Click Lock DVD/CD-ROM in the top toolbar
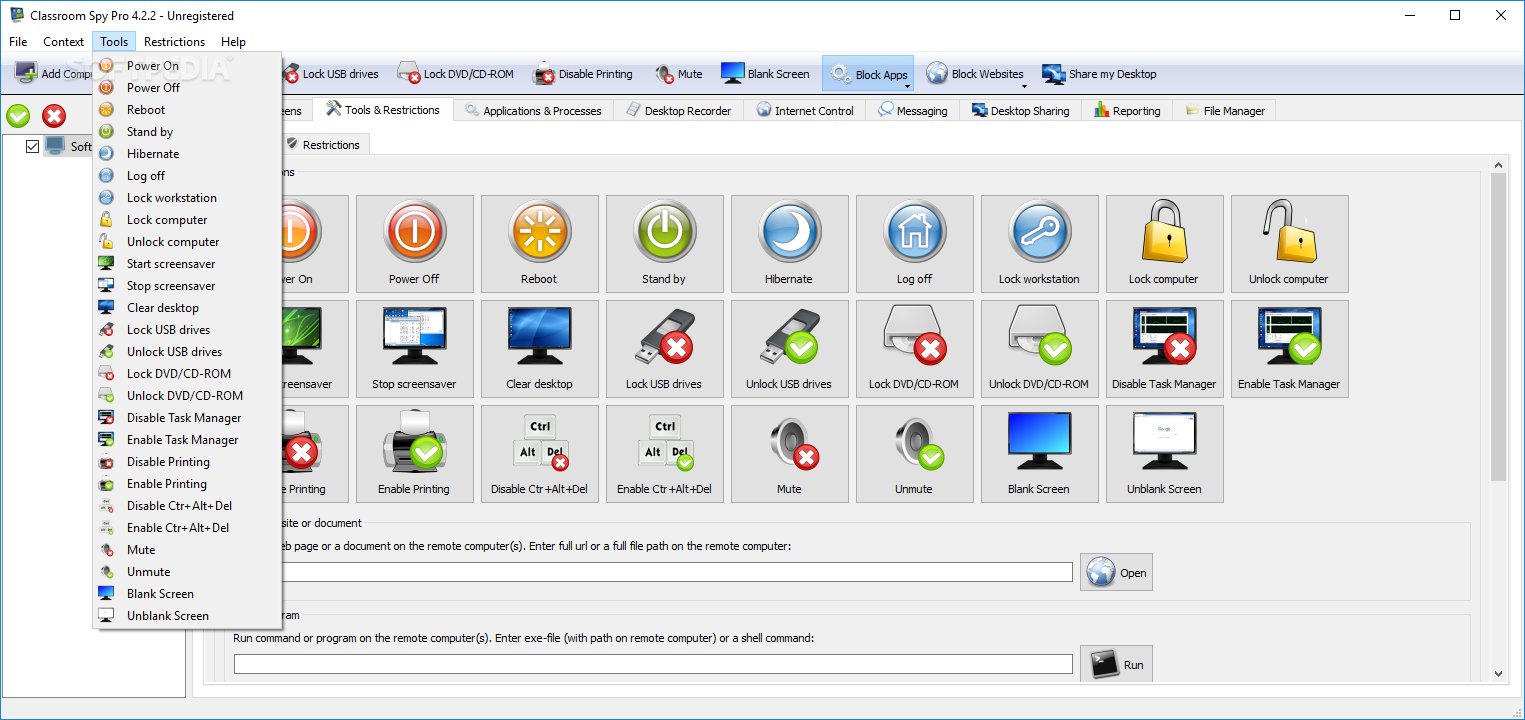 (456, 74)
